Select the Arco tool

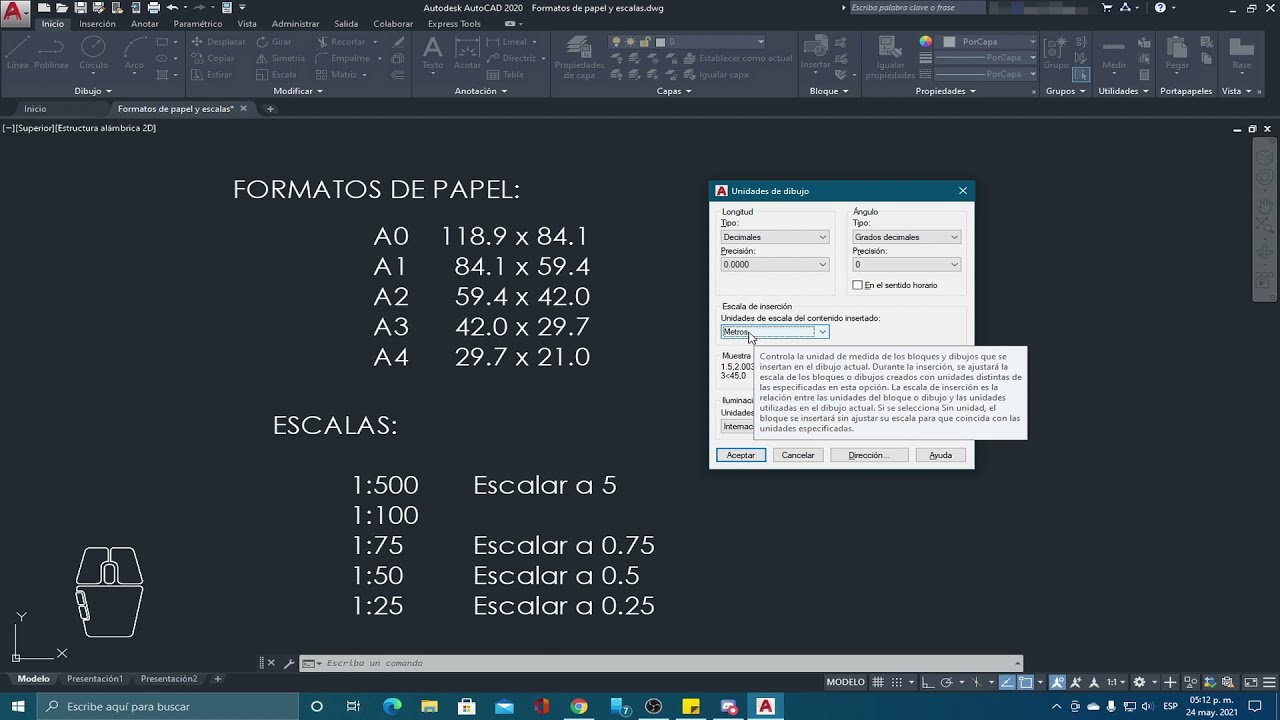click(134, 52)
